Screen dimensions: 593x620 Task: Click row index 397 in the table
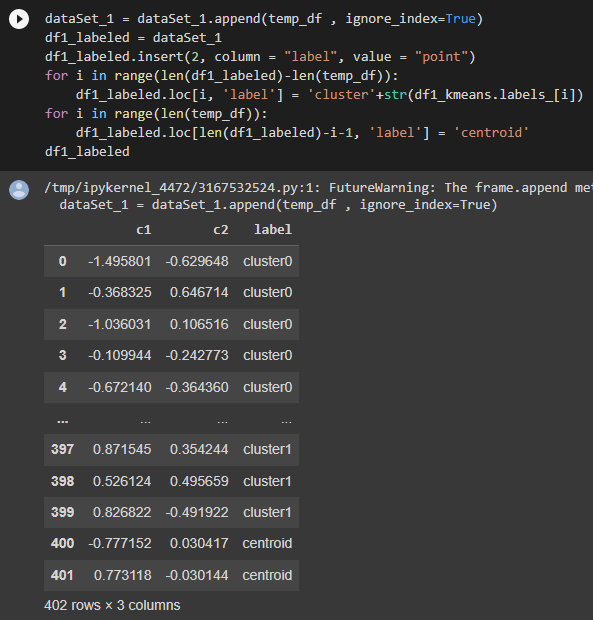tap(62, 450)
